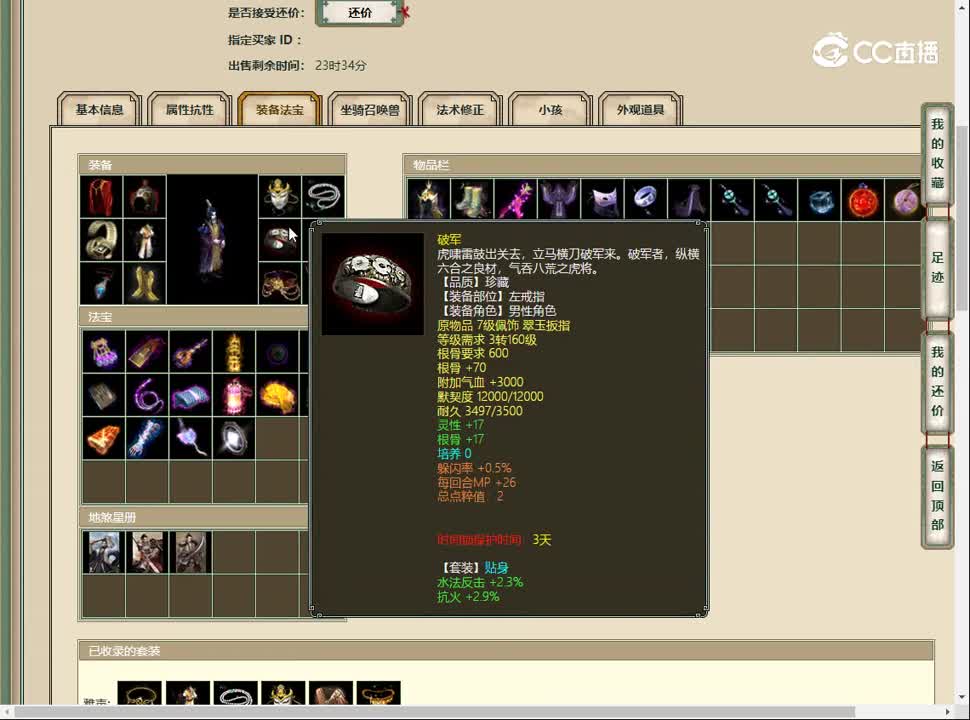Select the red cloak equipment slot
The image size is (970, 720).
[x=101, y=197]
